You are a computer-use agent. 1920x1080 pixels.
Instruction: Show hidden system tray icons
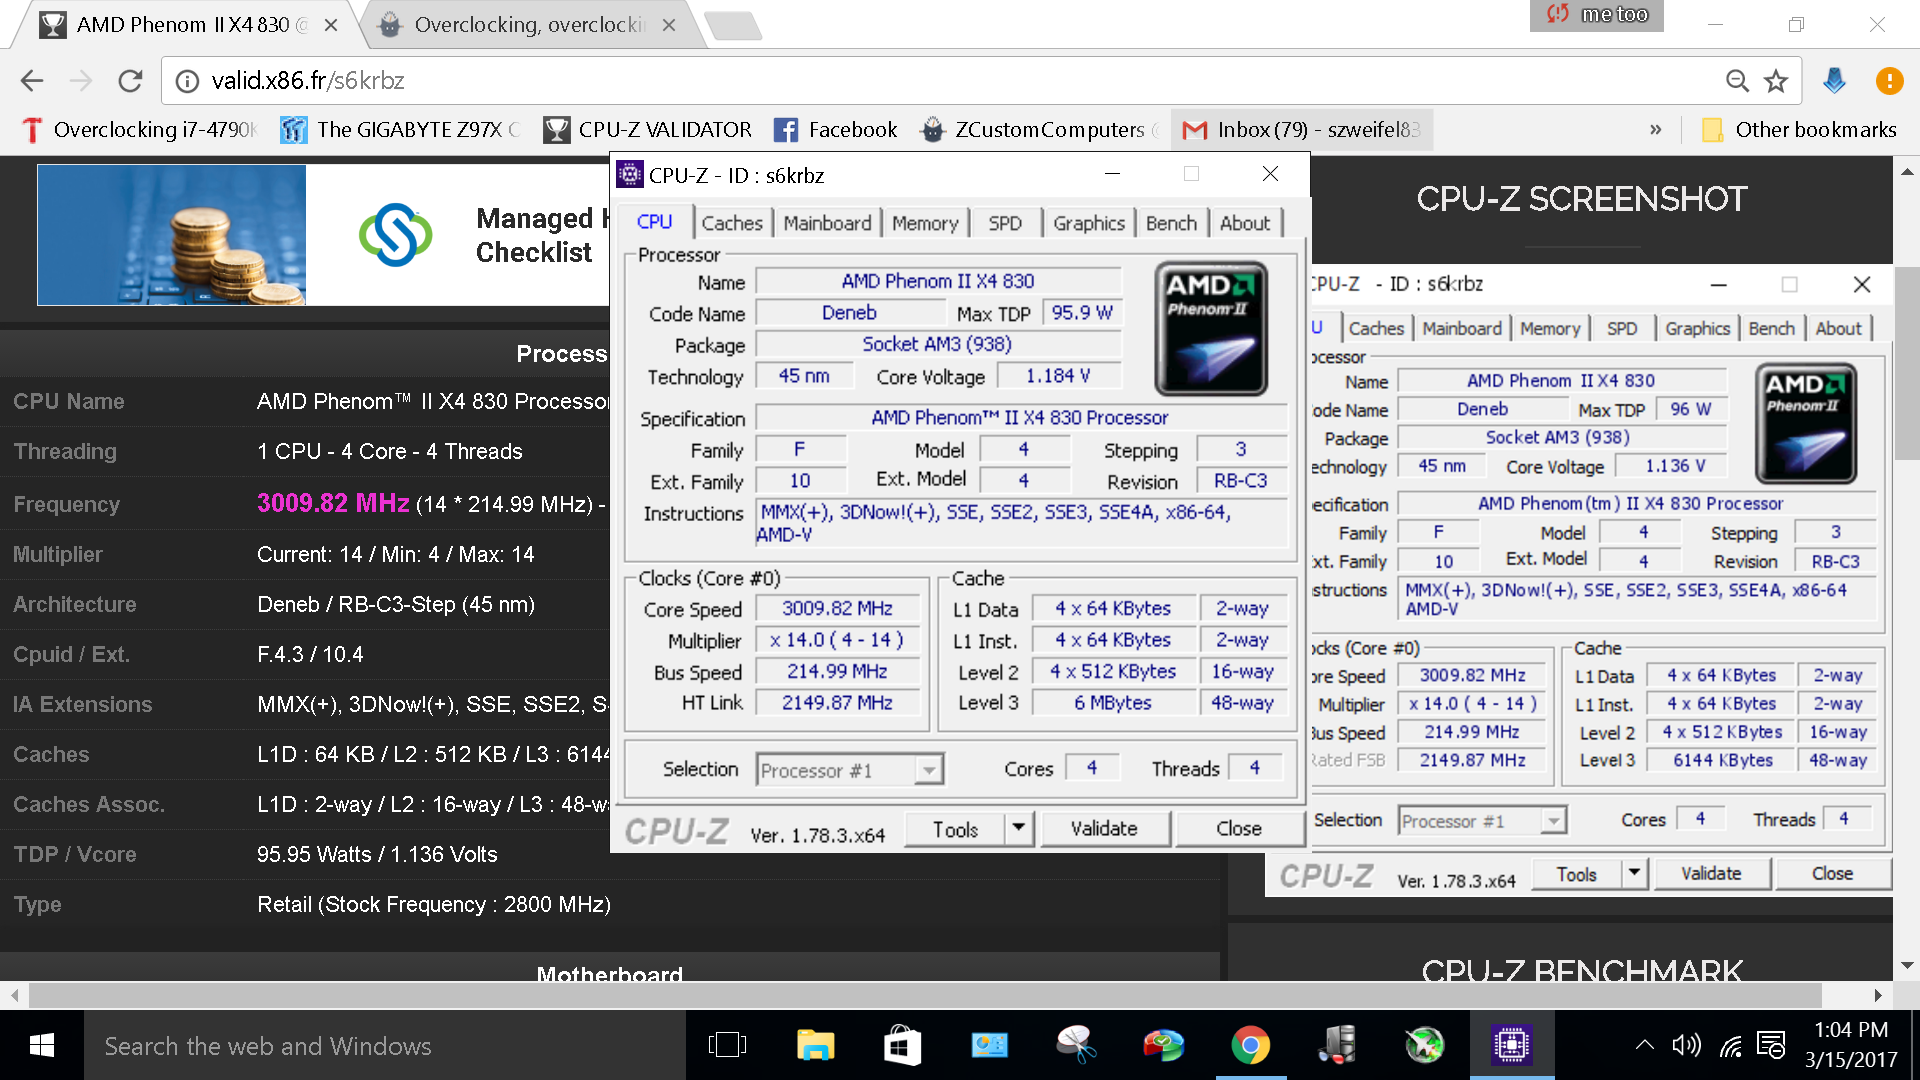click(x=1644, y=1046)
